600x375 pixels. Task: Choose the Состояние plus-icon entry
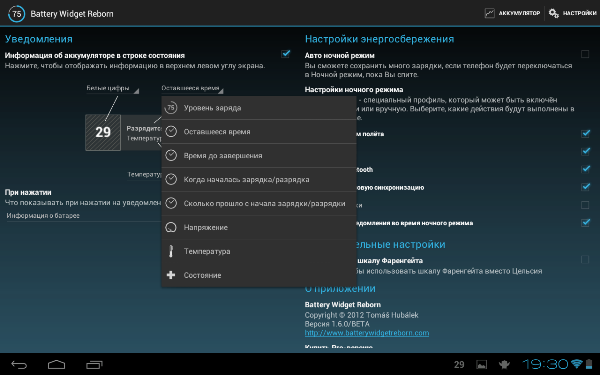click(259, 275)
